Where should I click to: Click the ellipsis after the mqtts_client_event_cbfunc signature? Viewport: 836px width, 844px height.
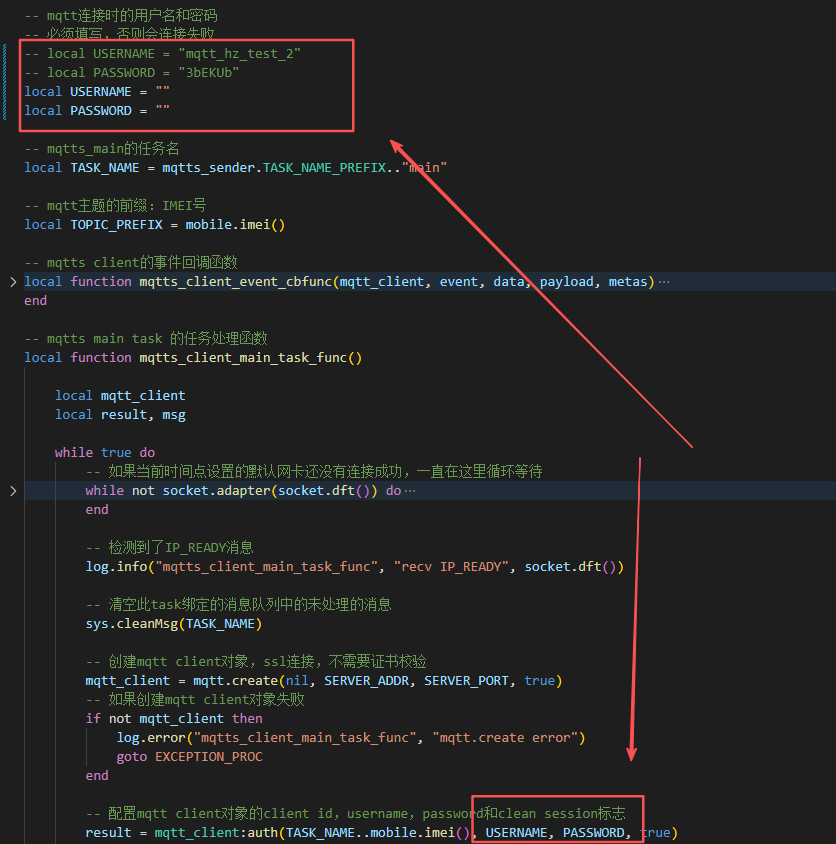[664, 282]
